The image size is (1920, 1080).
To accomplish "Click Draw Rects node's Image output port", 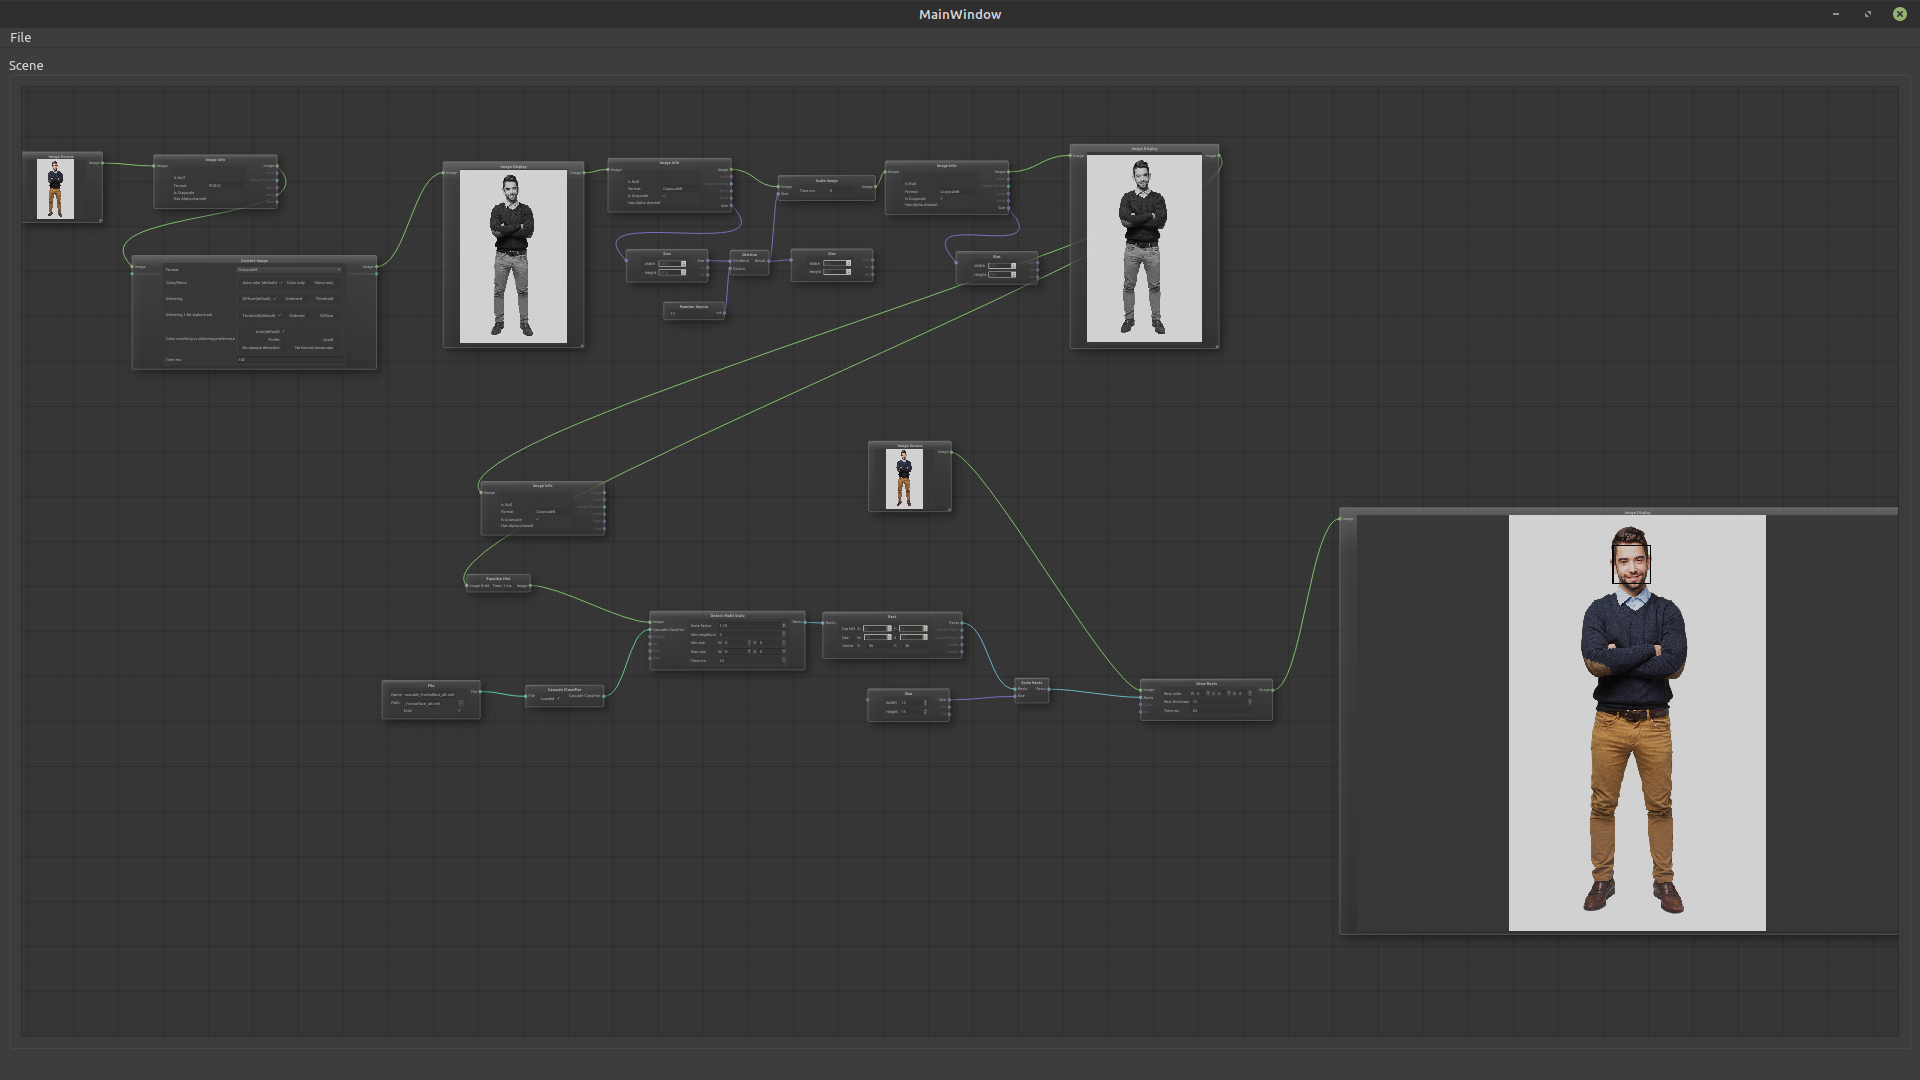I will point(1272,690).
